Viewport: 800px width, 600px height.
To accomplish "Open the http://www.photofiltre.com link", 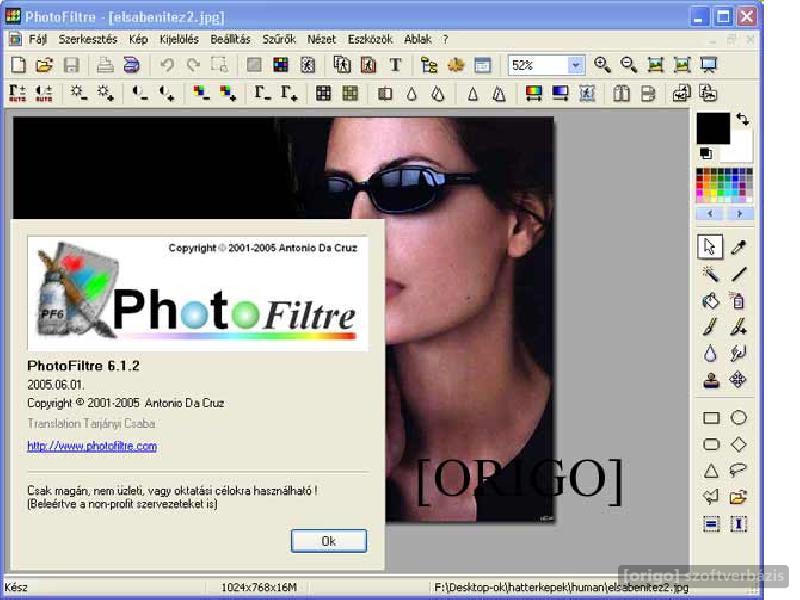I will pos(92,446).
